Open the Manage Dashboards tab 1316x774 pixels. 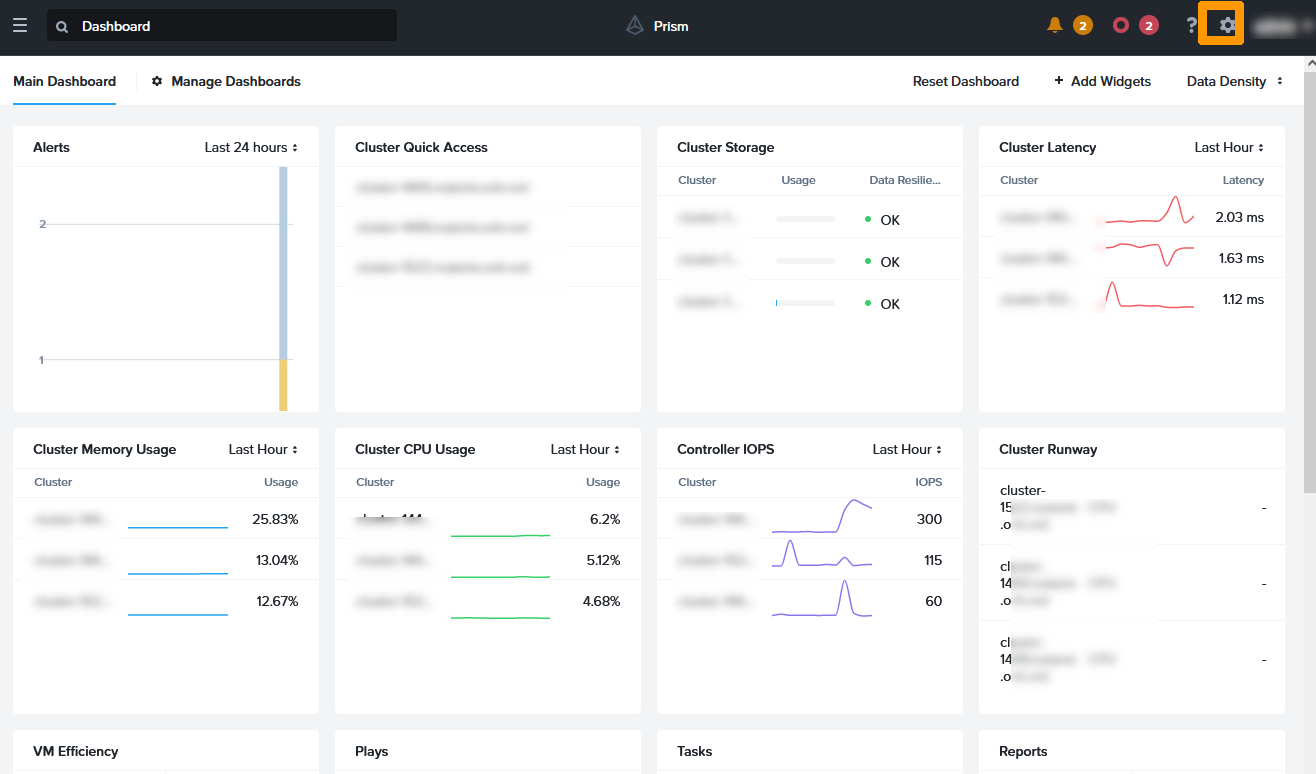235,81
